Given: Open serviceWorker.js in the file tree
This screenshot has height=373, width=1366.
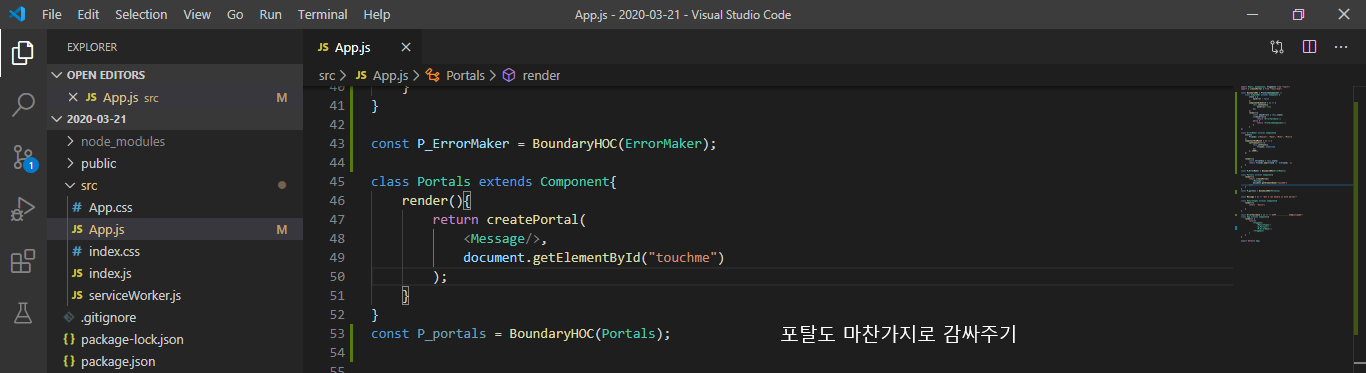Looking at the screenshot, I should click(x=175, y=295).
